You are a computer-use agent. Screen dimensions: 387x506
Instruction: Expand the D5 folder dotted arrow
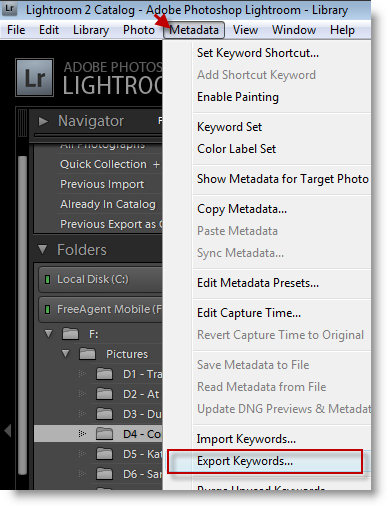[82, 454]
